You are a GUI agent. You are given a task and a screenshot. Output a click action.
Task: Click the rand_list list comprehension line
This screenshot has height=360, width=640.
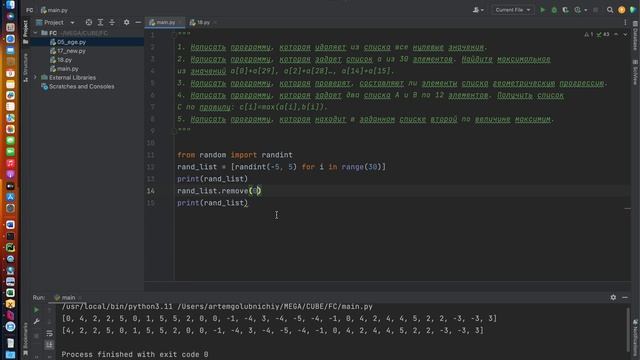tap(281, 167)
